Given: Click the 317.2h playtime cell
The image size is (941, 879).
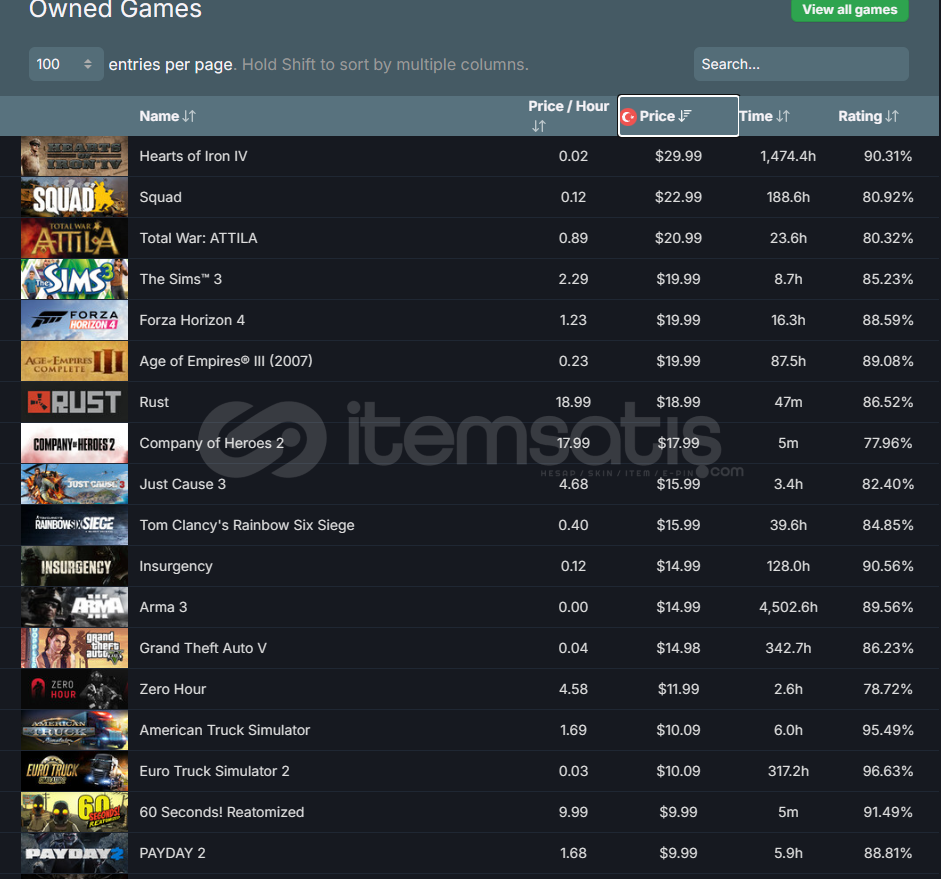Looking at the screenshot, I should [788, 771].
